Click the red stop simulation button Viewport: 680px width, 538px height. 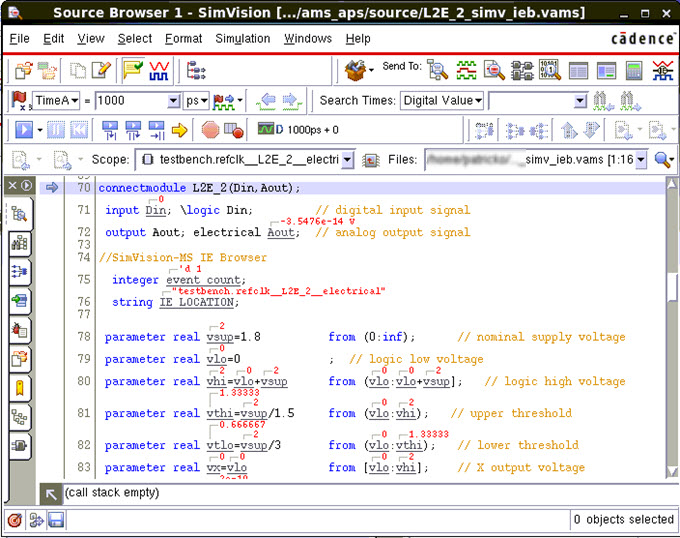(x=210, y=130)
